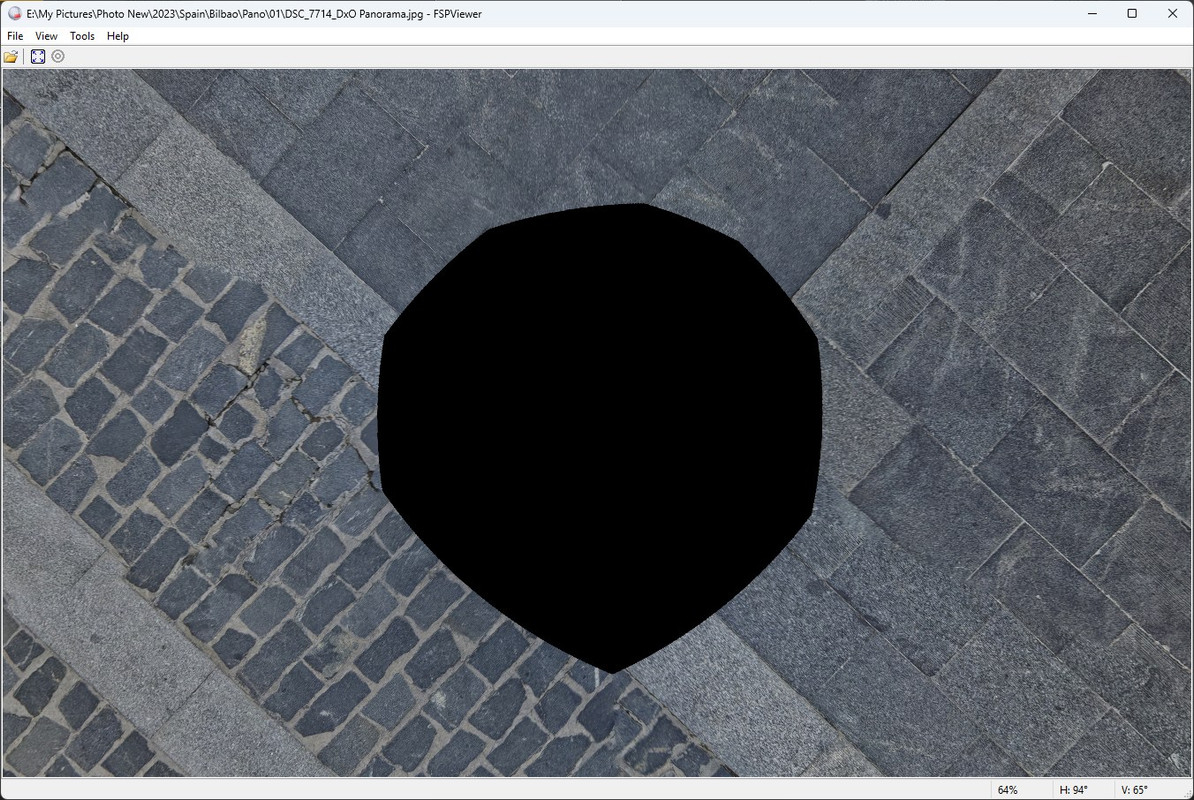
Task: Toggle full screen view icon
Action: (x=37, y=56)
